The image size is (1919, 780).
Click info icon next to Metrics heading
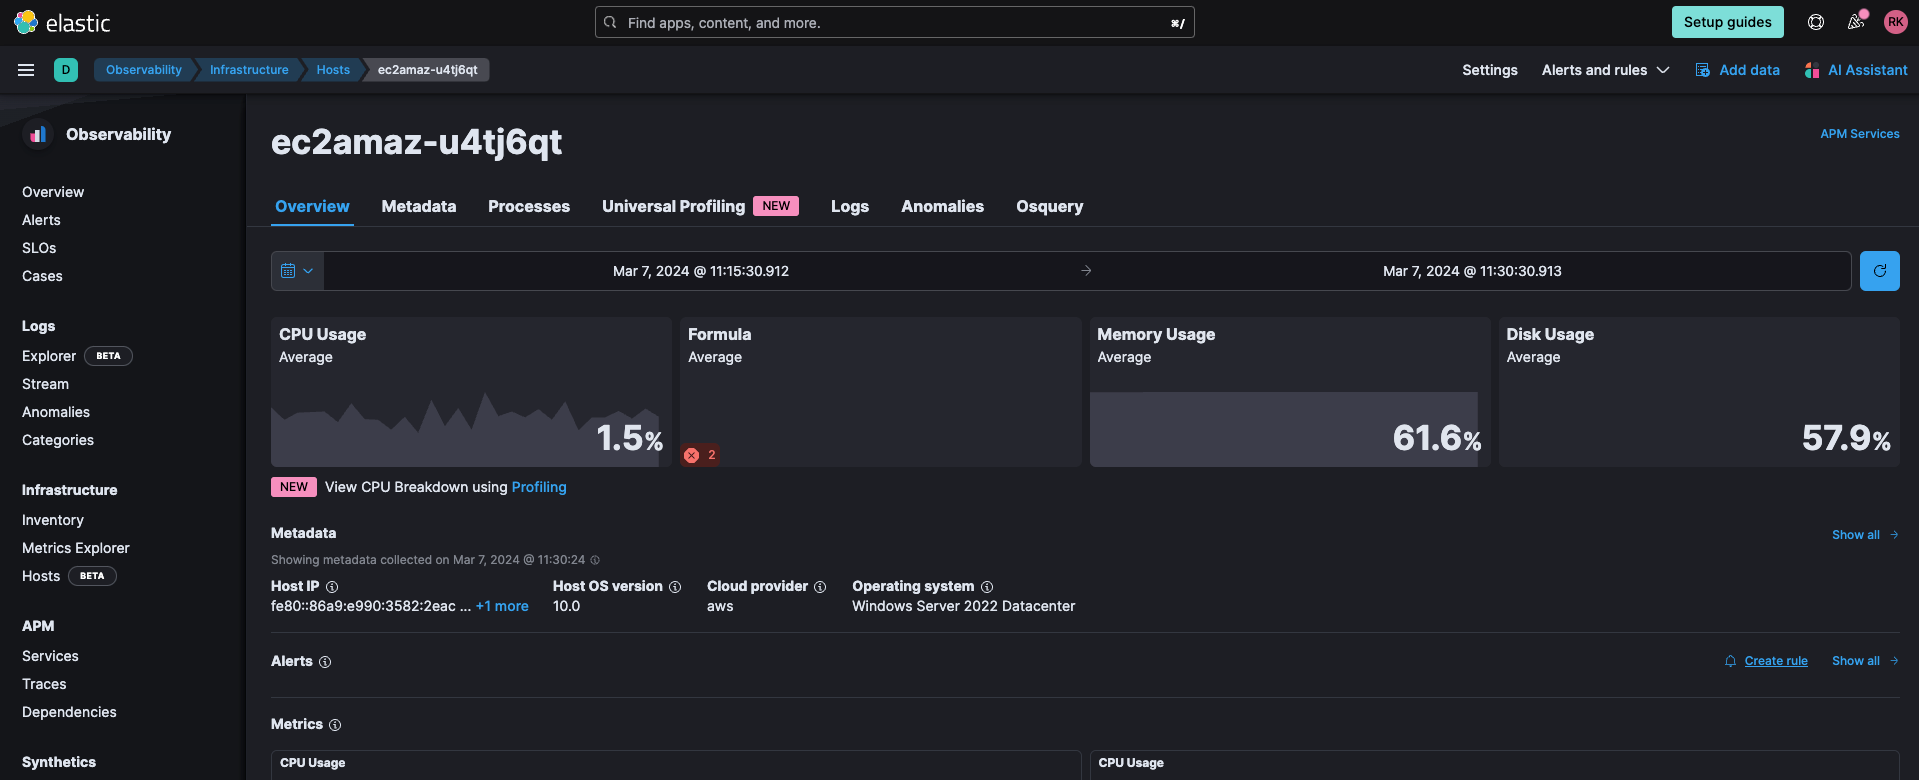(335, 725)
